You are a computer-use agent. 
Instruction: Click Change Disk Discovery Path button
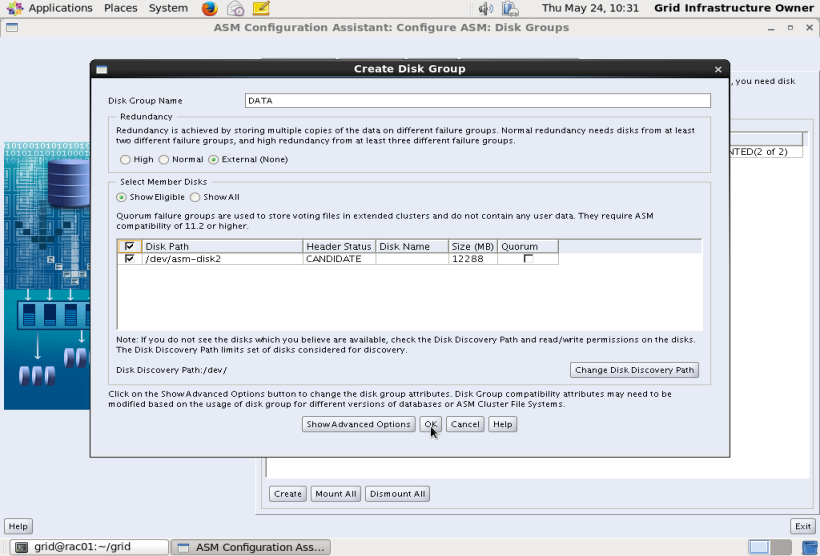click(634, 370)
